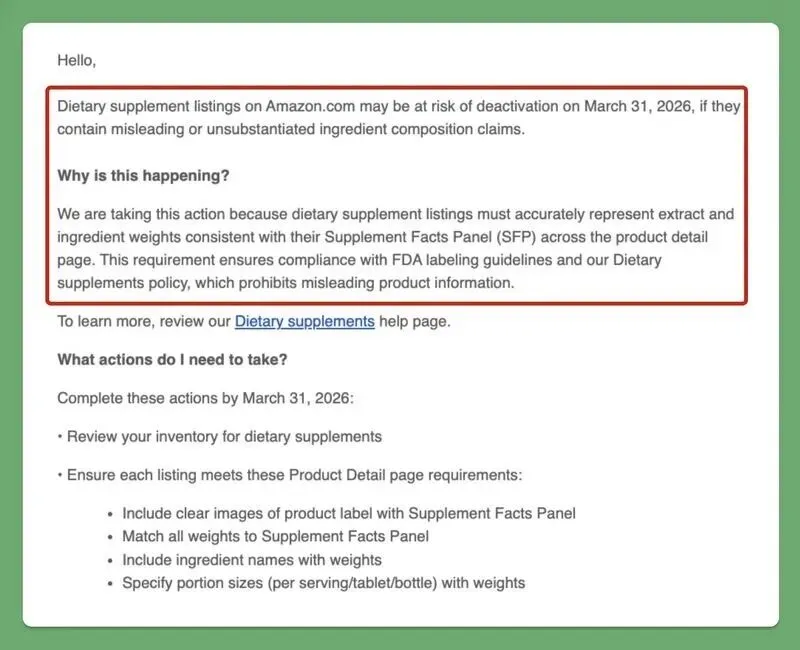
Task: Click "Include ingredient names with weights" bullet
Action: tap(252, 560)
